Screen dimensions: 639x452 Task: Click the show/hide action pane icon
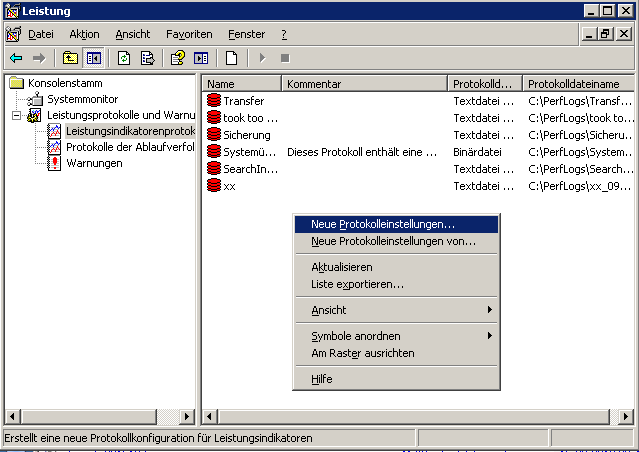coord(201,58)
